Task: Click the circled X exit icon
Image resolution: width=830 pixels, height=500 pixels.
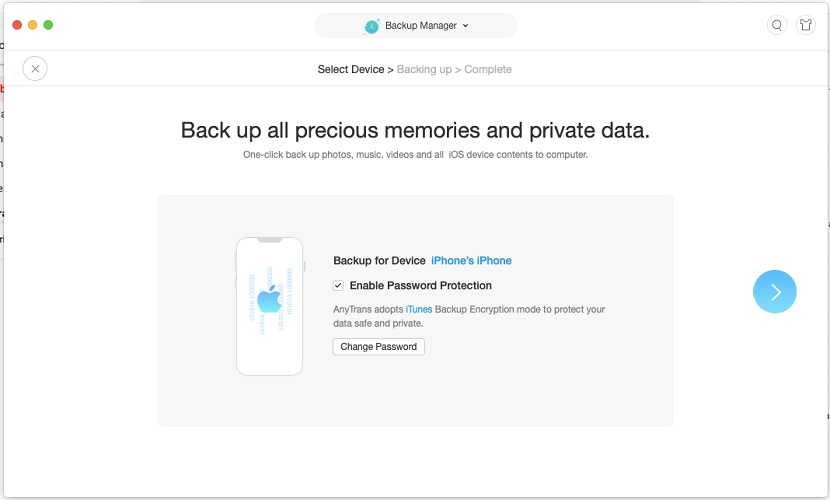Action: coord(35,69)
